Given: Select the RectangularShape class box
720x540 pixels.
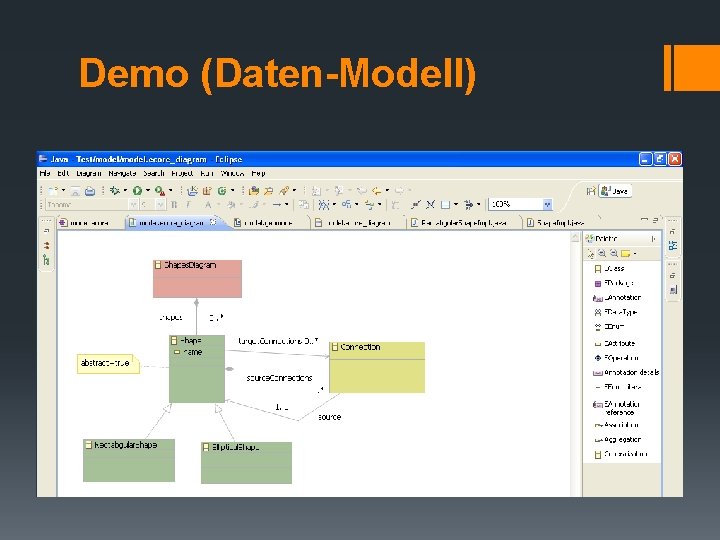Looking at the screenshot, I should (129, 461).
